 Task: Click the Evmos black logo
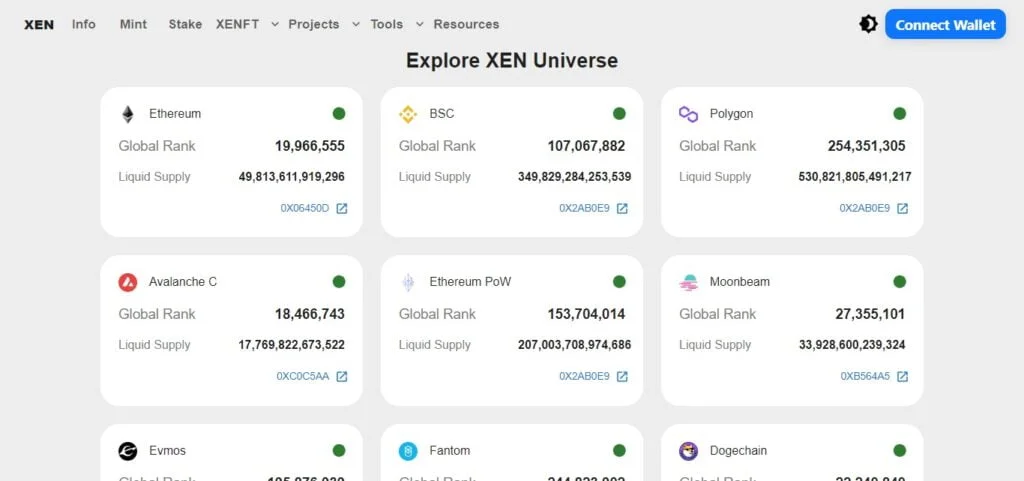pos(127,451)
